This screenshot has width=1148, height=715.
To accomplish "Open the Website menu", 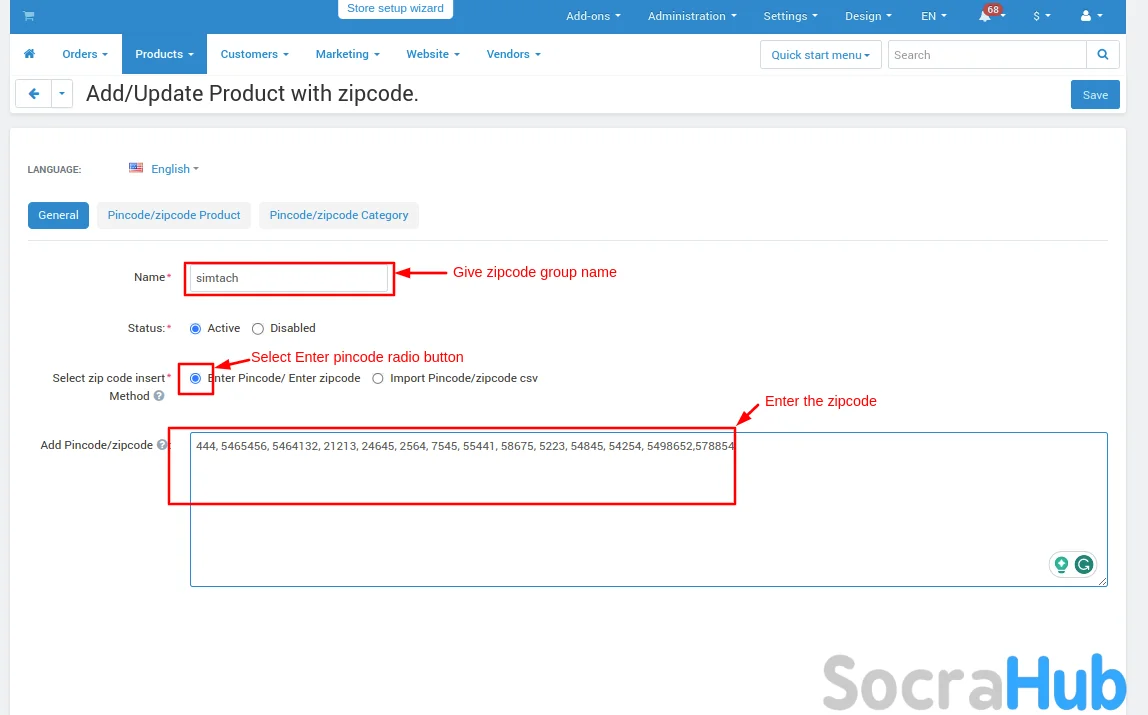I will click(433, 54).
